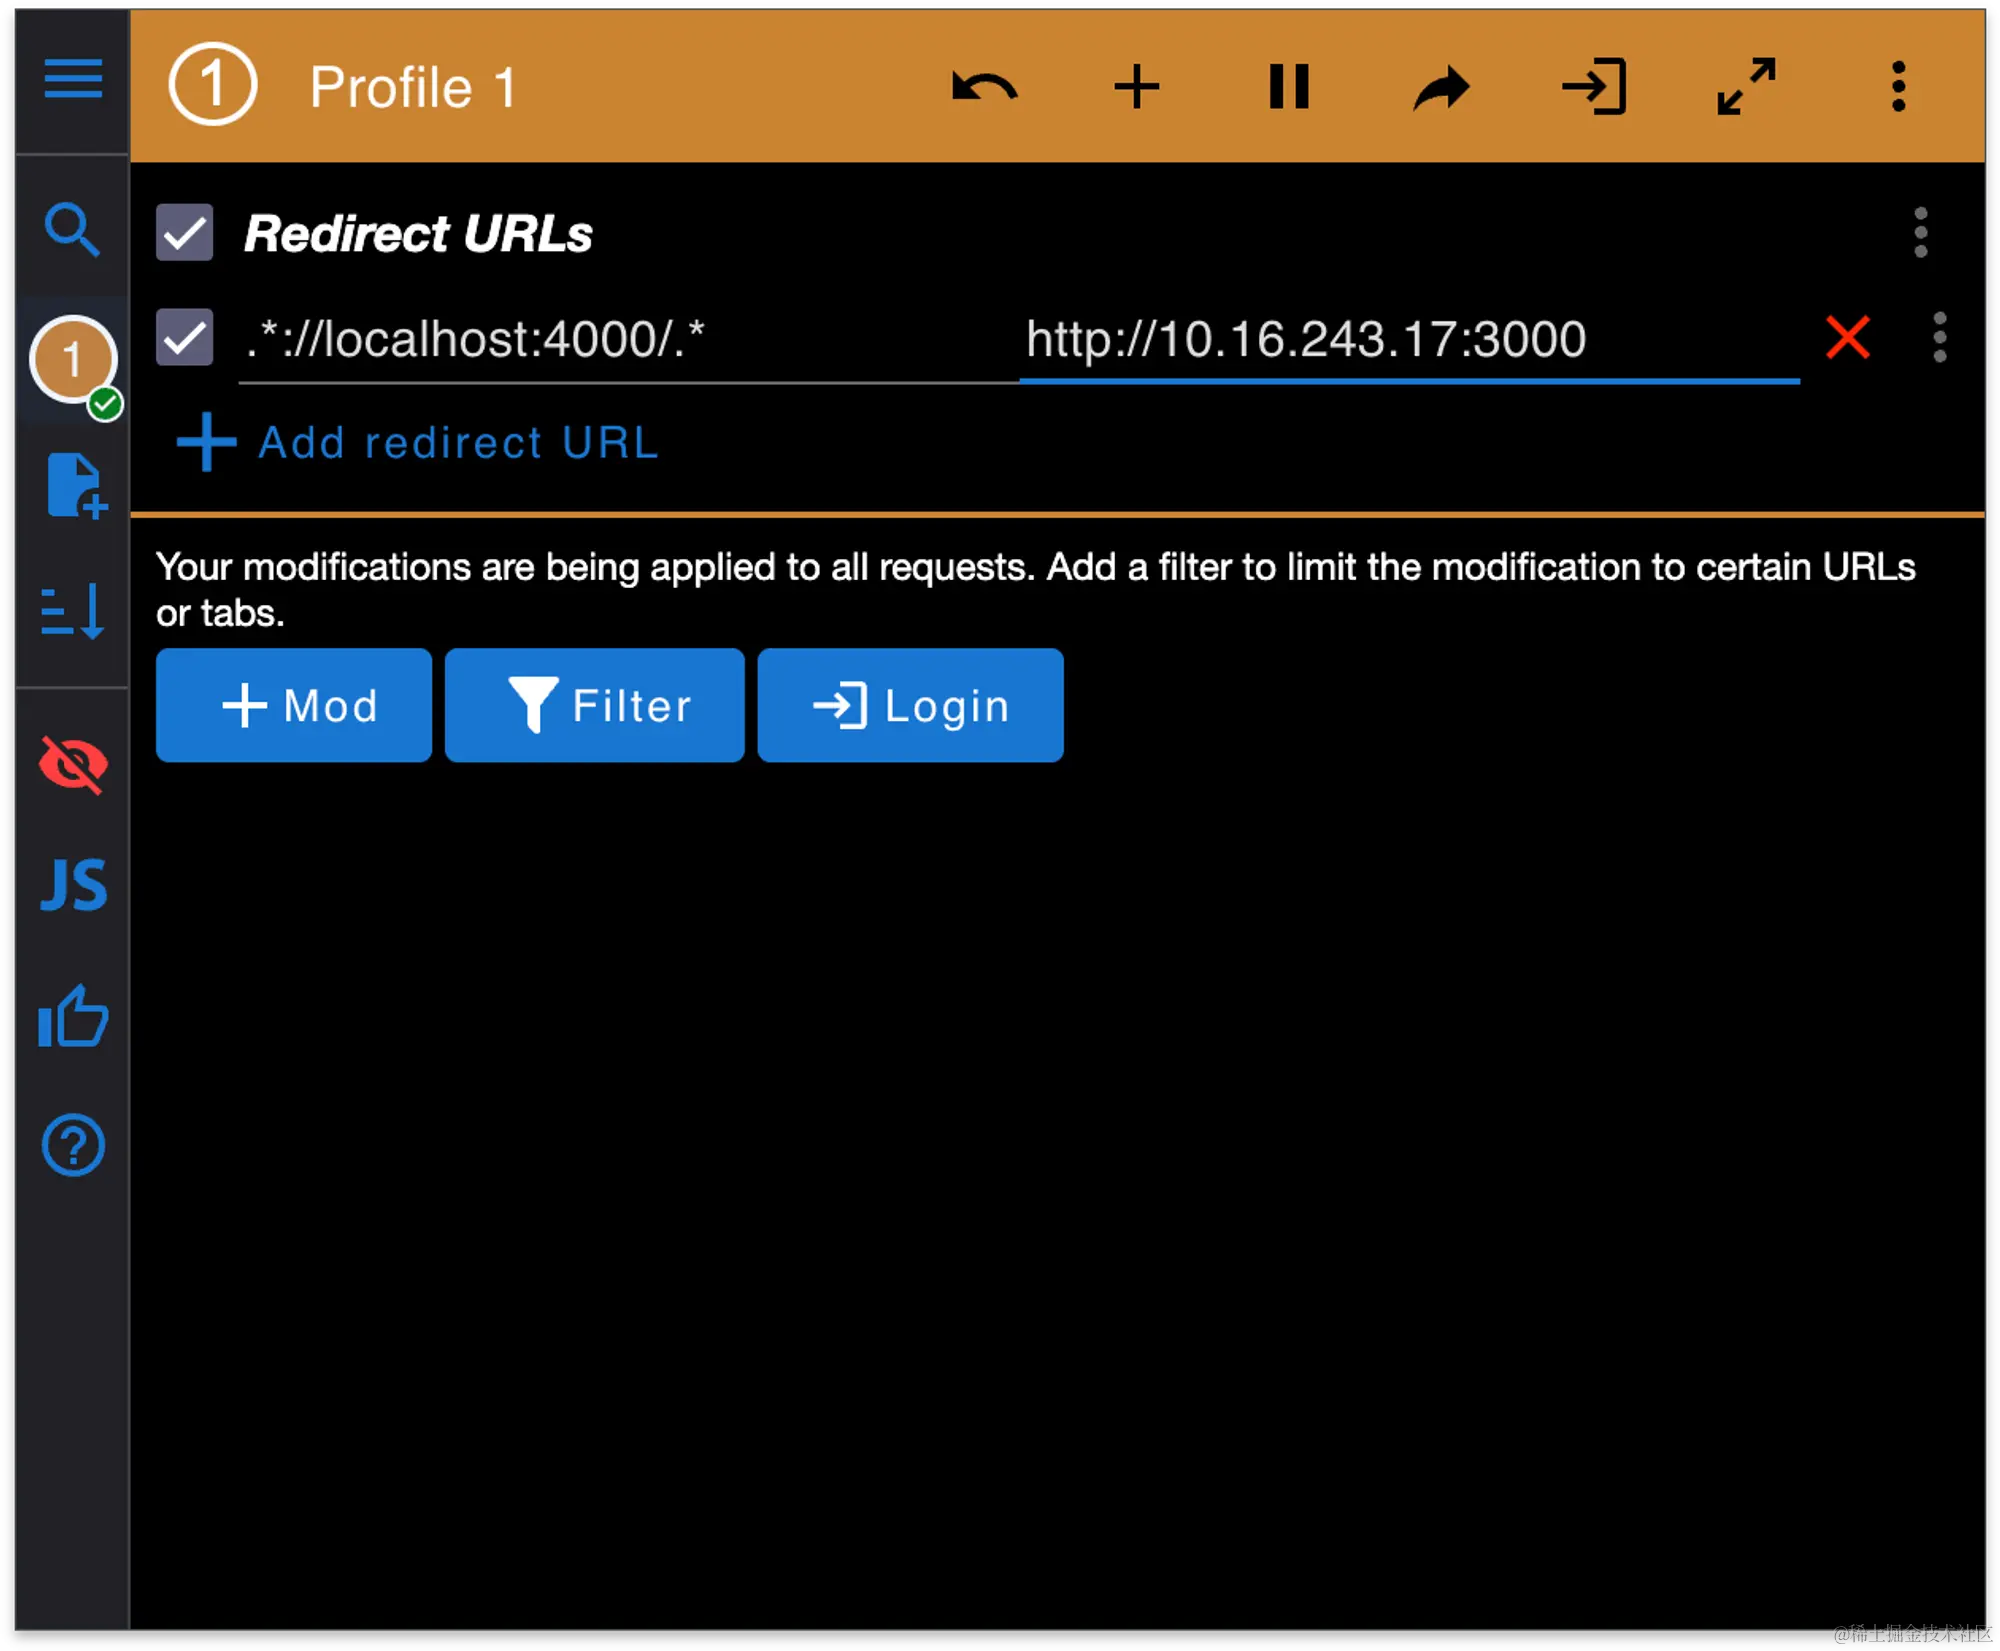Click the search icon in sidebar
Screen dimensions: 2000x1651
(x=72, y=230)
